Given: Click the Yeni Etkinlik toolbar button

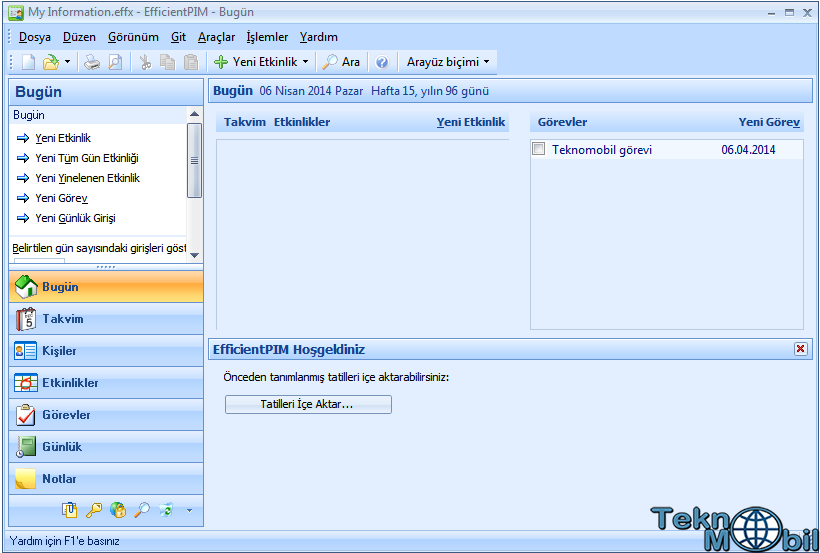Looking at the screenshot, I should [256, 62].
